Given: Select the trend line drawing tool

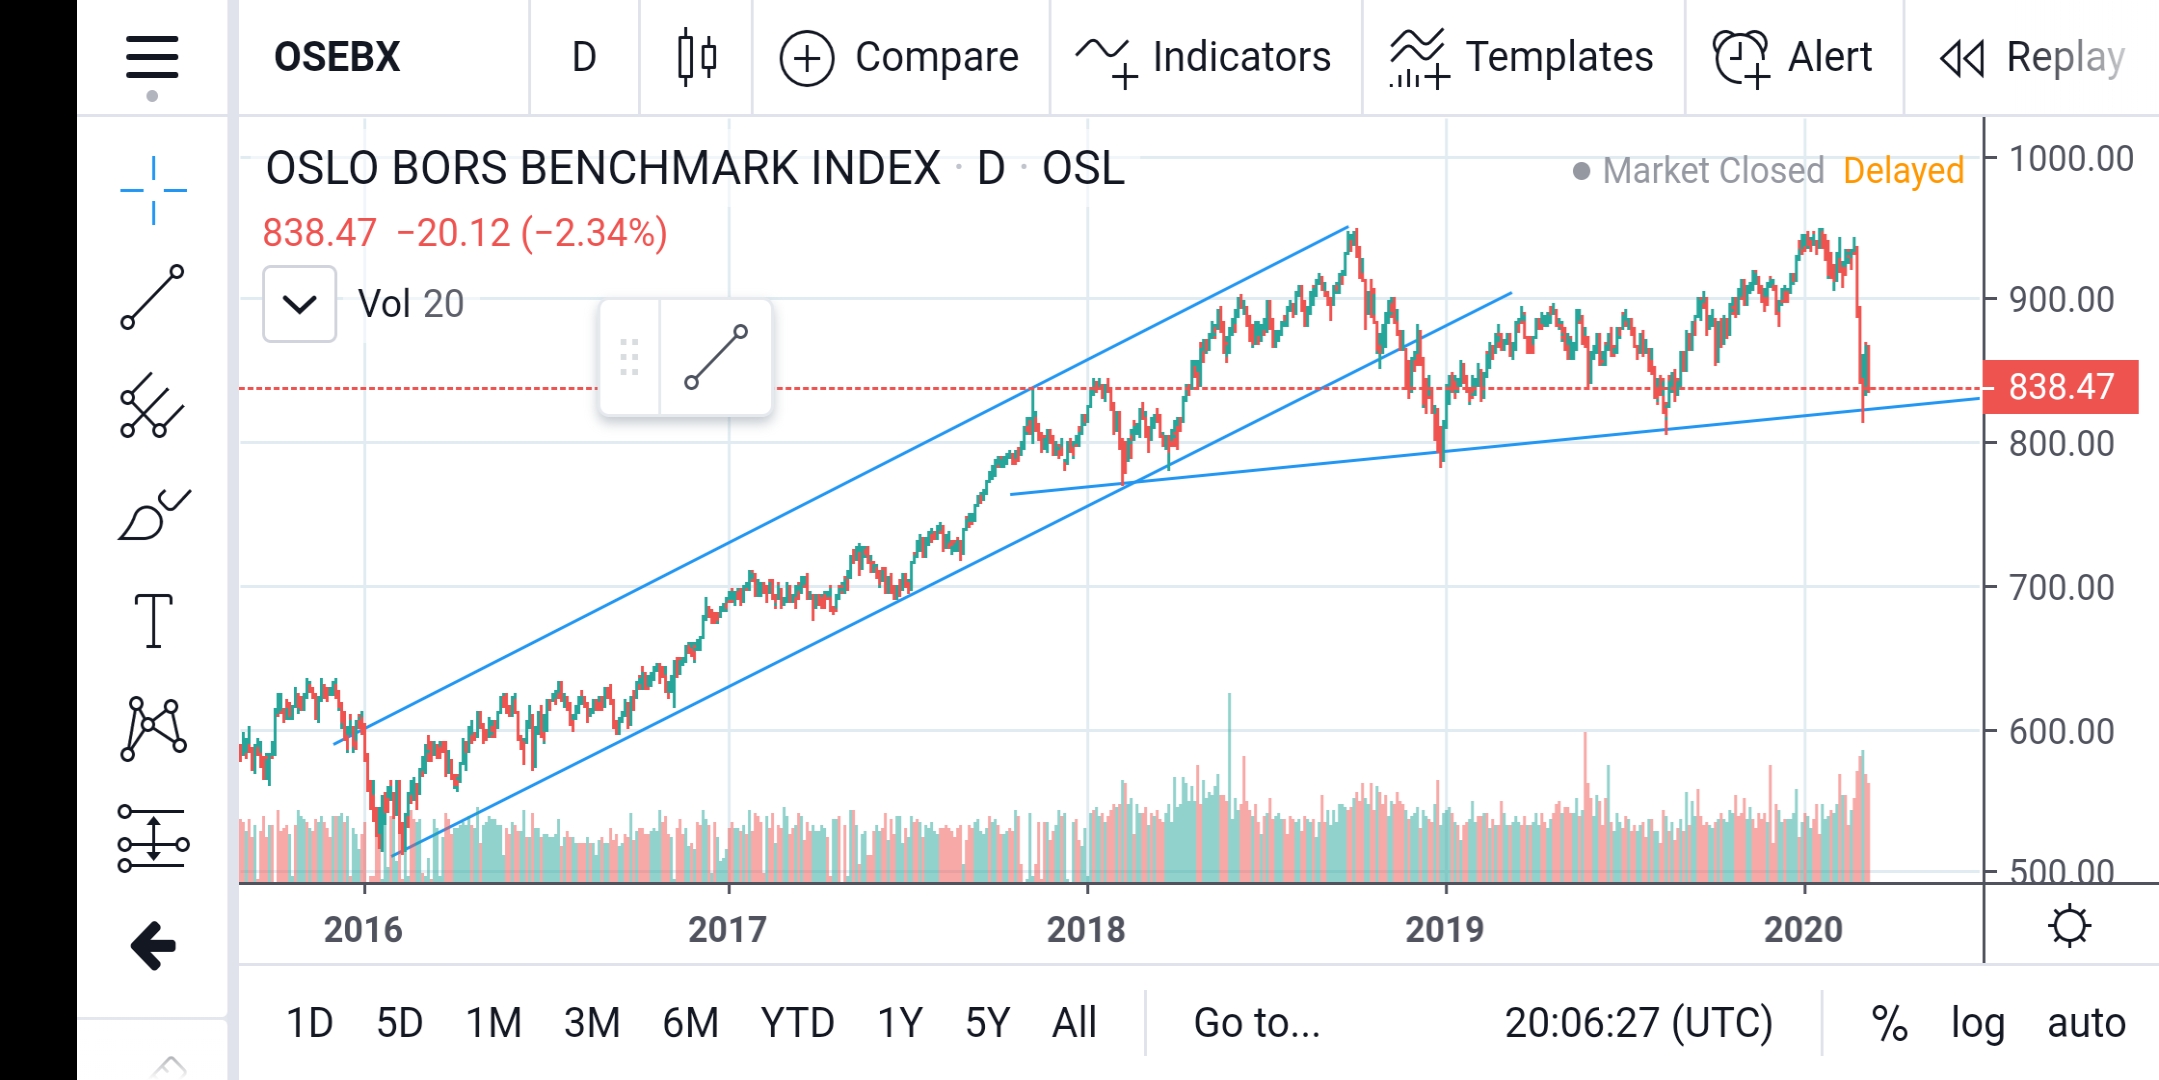Looking at the screenshot, I should [153, 297].
